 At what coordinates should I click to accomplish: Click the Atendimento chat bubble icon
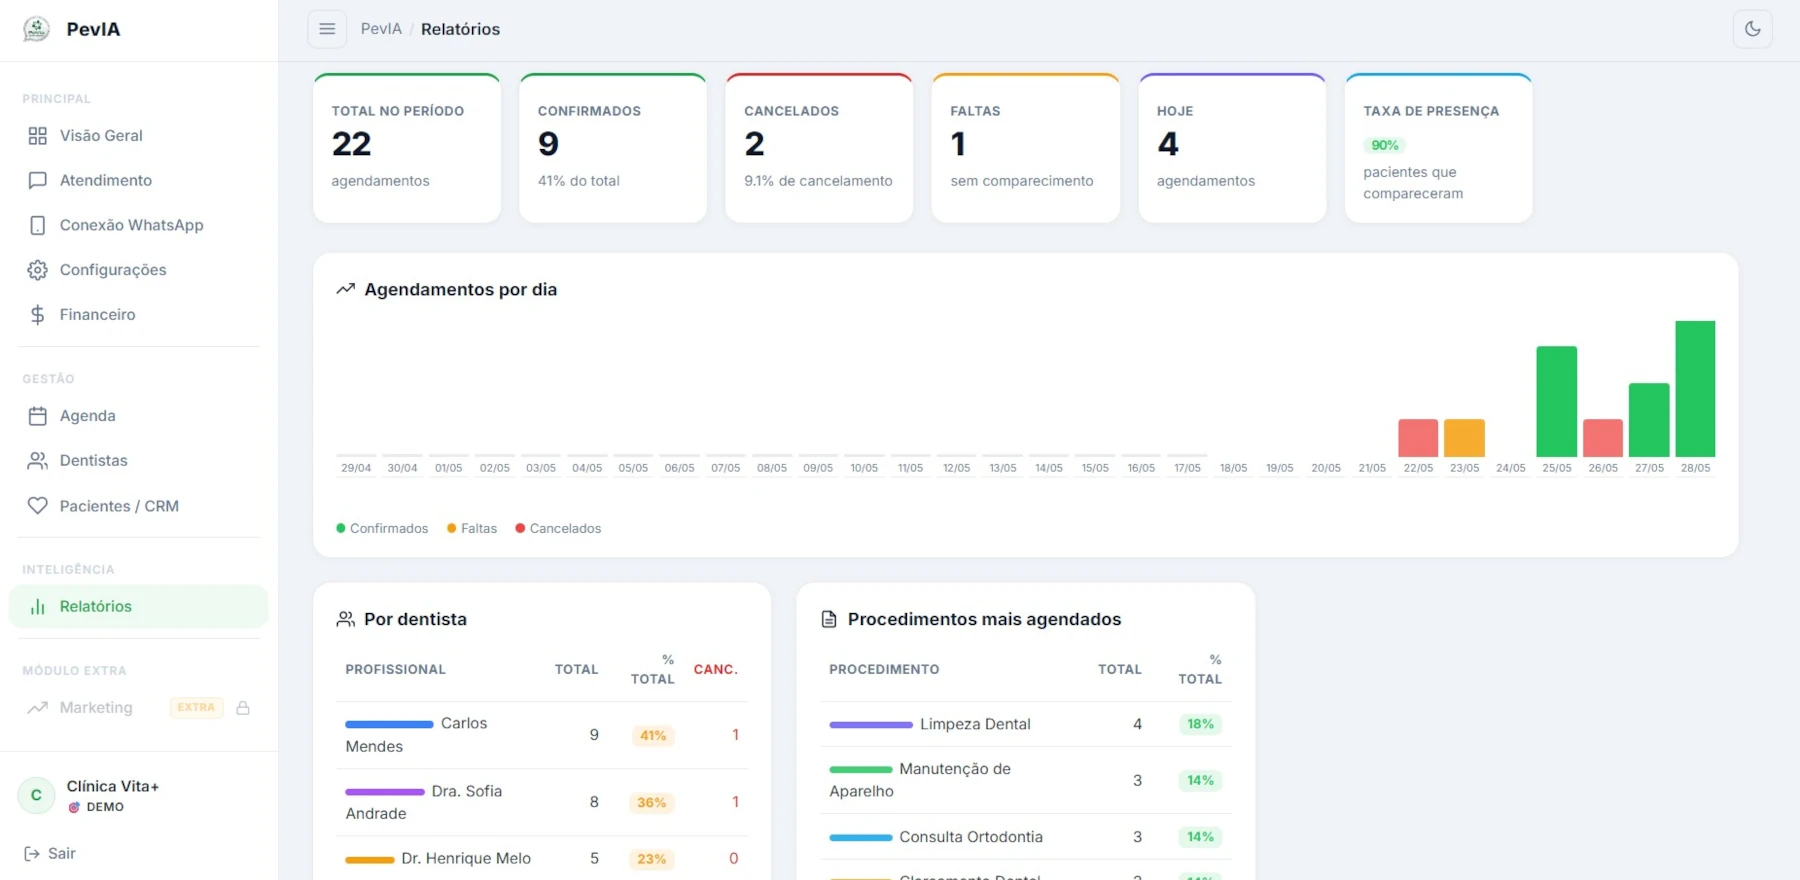(x=38, y=181)
